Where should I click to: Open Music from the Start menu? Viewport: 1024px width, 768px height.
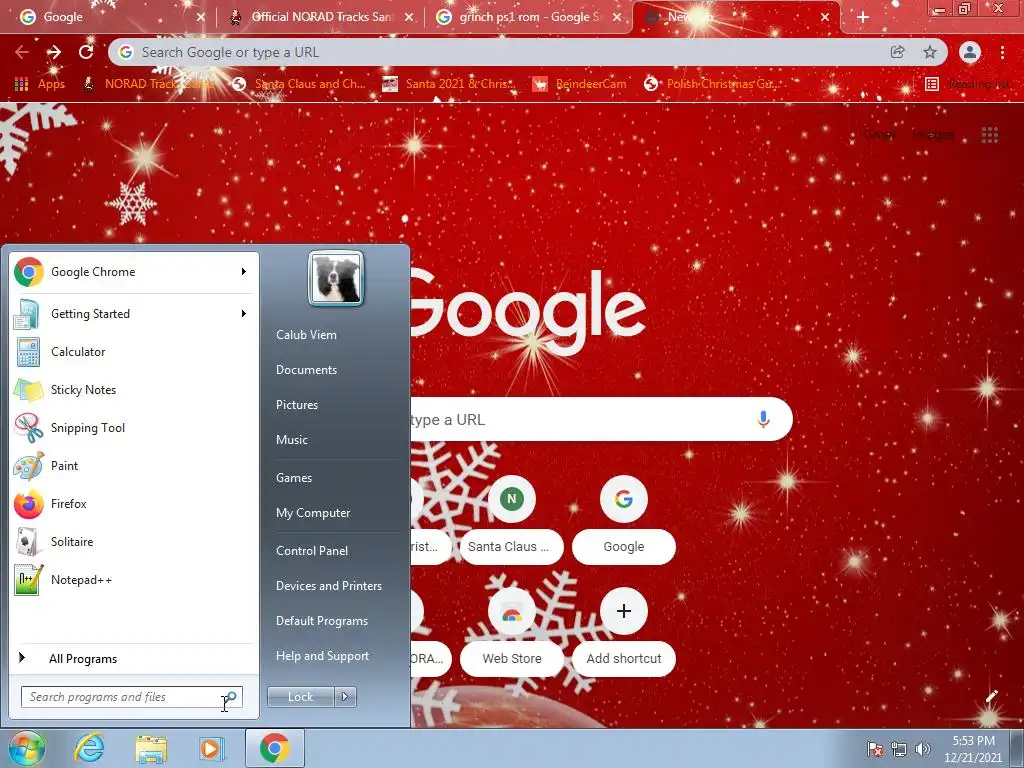coord(291,440)
